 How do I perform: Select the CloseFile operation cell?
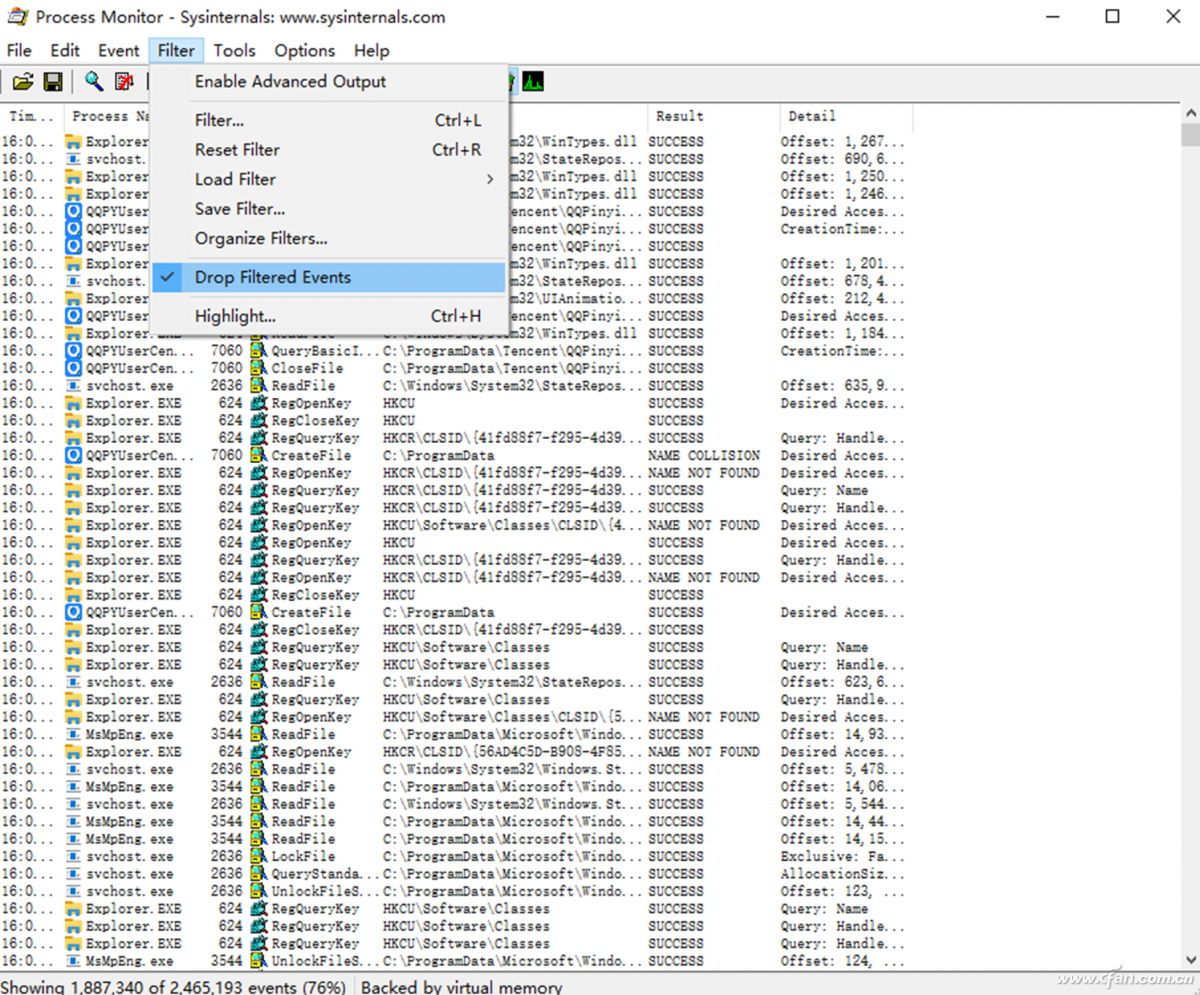pos(307,368)
